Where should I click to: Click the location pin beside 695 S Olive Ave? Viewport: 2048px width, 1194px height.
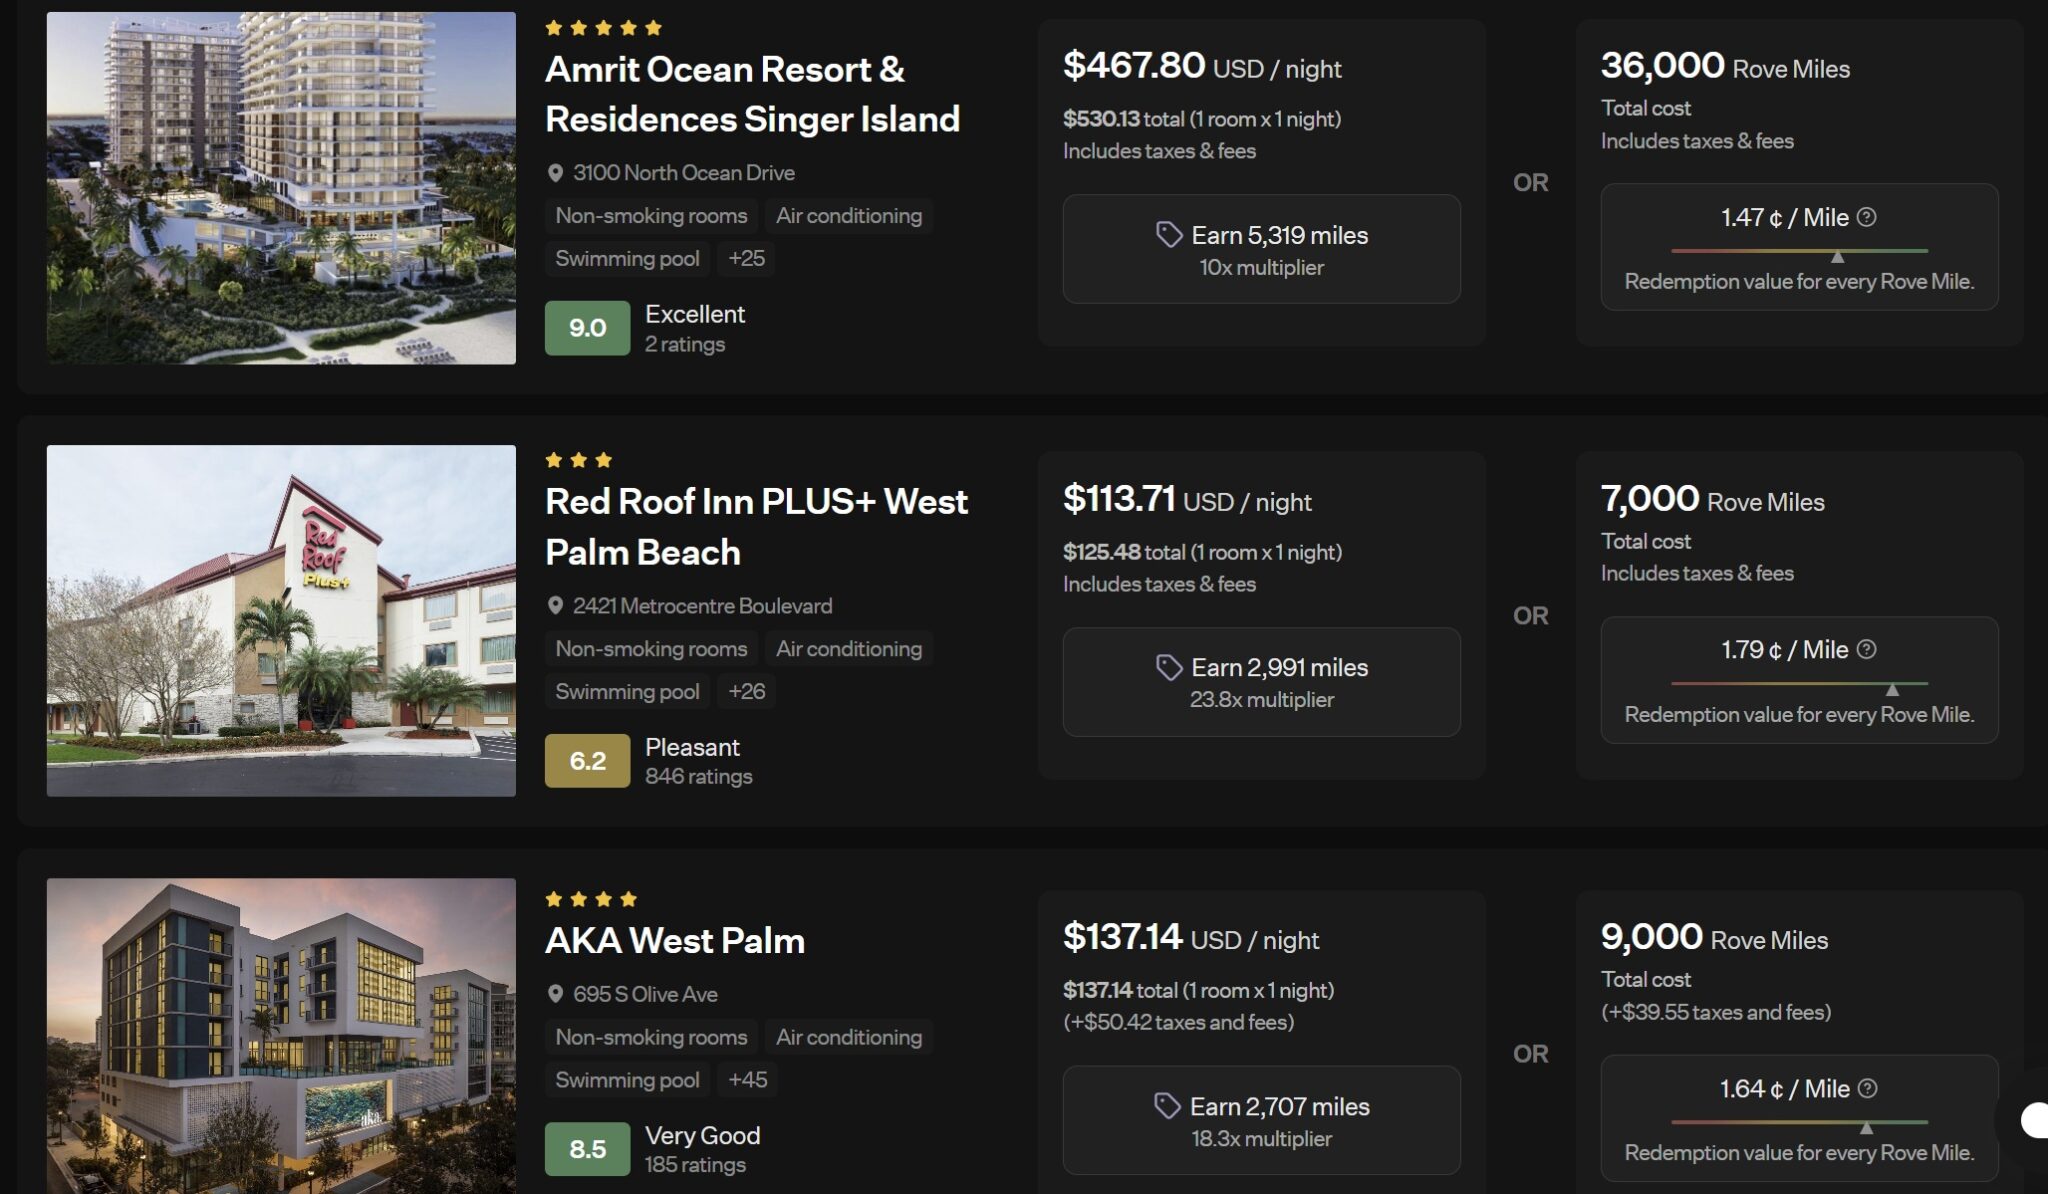click(x=555, y=994)
